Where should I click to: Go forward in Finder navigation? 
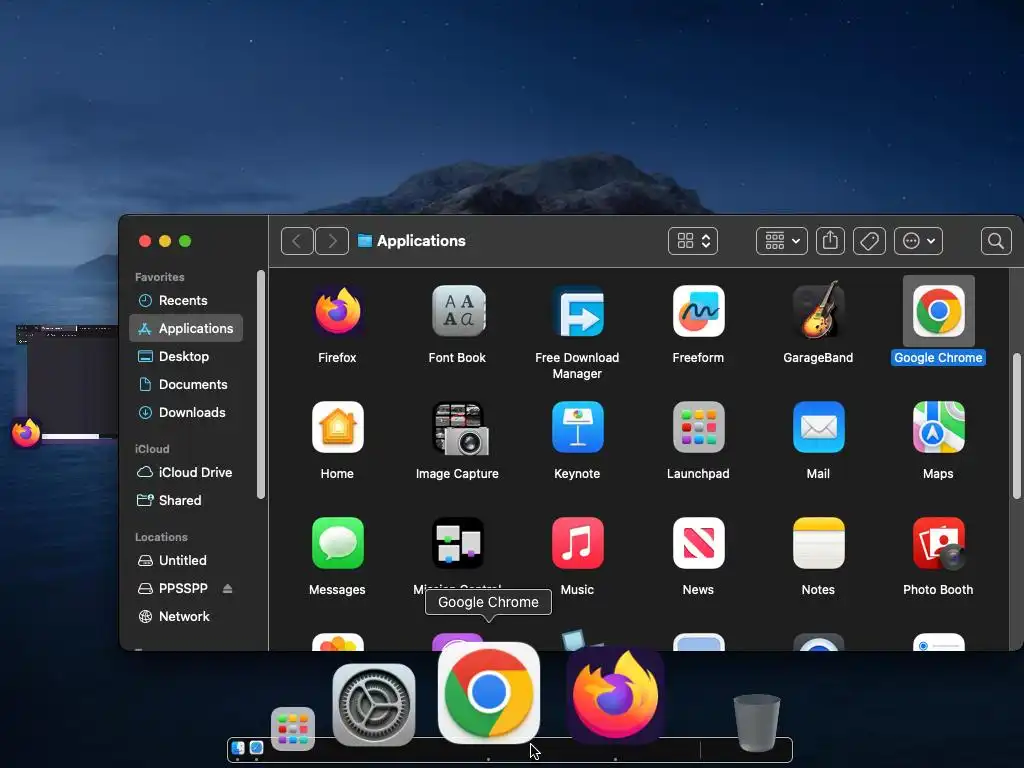click(x=332, y=241)
